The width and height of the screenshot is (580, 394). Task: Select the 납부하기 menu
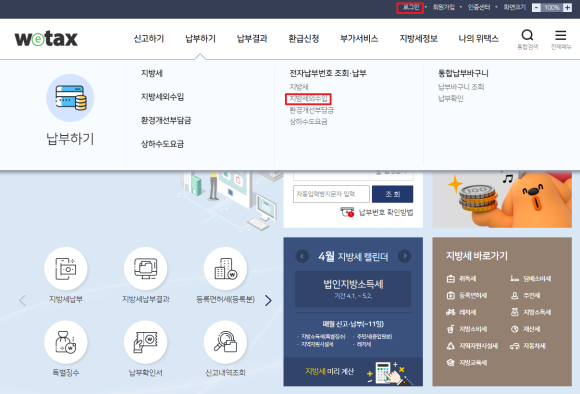(x=200, y=38)
